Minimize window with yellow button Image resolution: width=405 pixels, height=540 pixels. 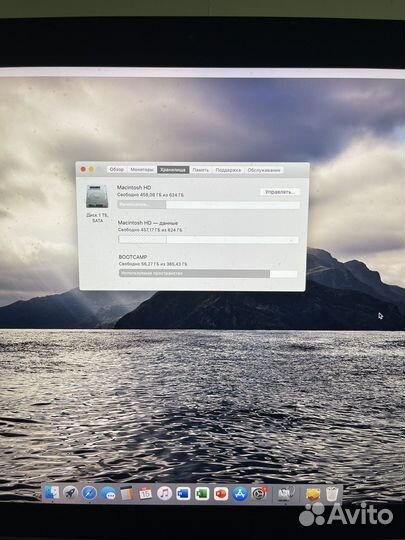pyautogui.click(x=92, y=169)
